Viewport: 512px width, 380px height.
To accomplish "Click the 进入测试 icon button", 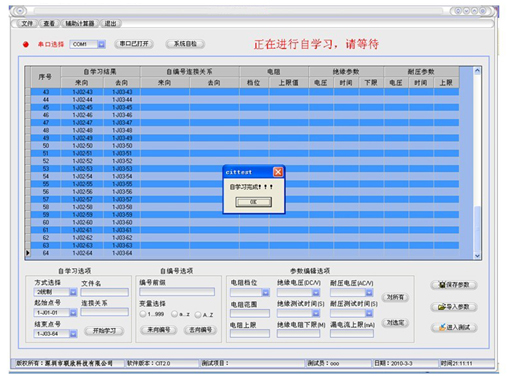I will [454, 327].
